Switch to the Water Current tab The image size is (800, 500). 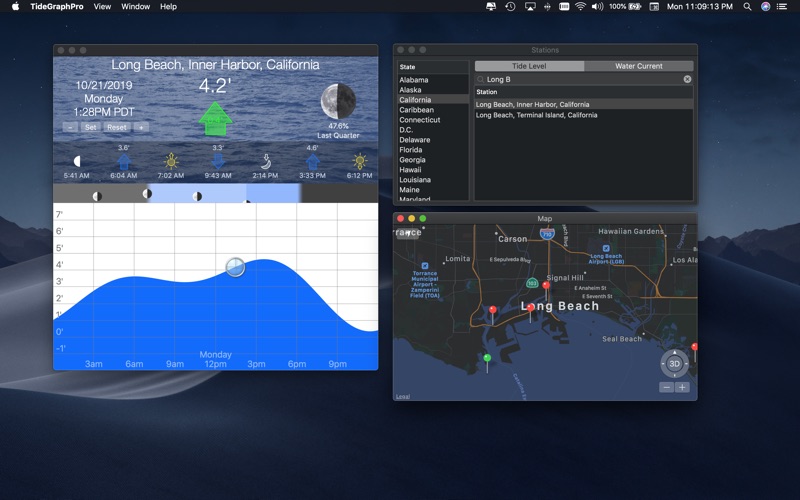[638, 66]
